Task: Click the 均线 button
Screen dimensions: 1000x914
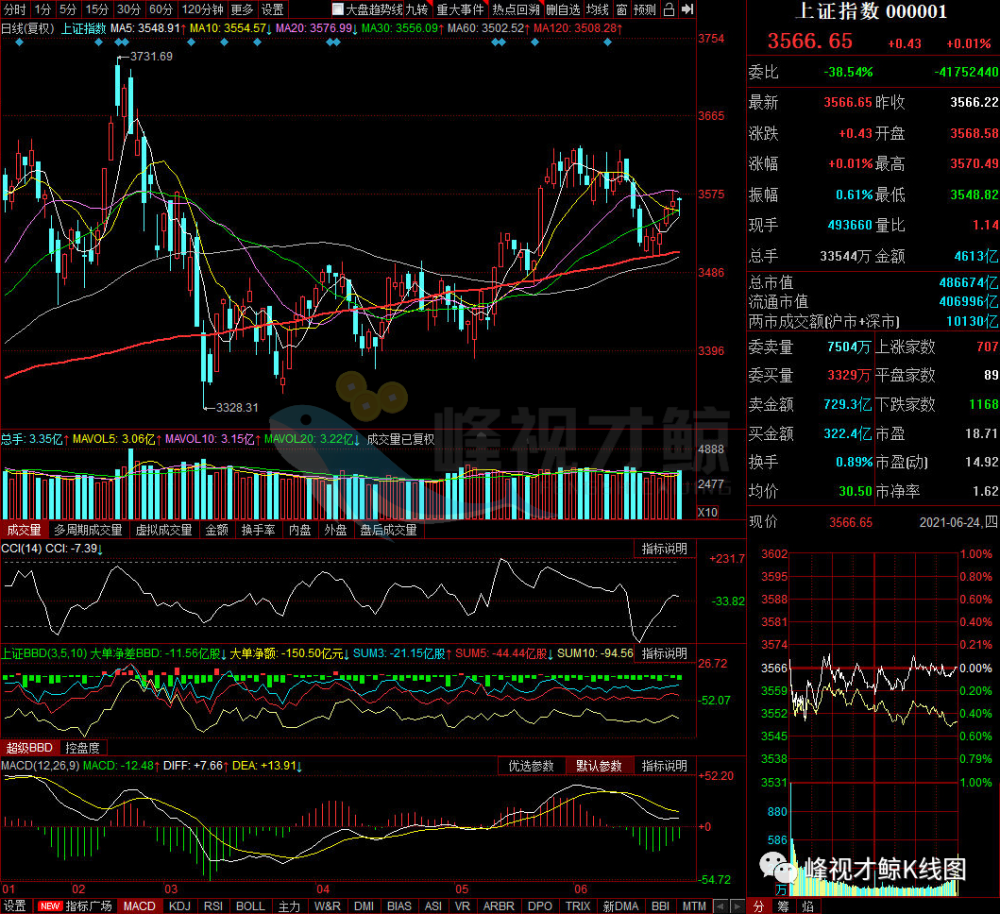Action: [x=598, y=10]
